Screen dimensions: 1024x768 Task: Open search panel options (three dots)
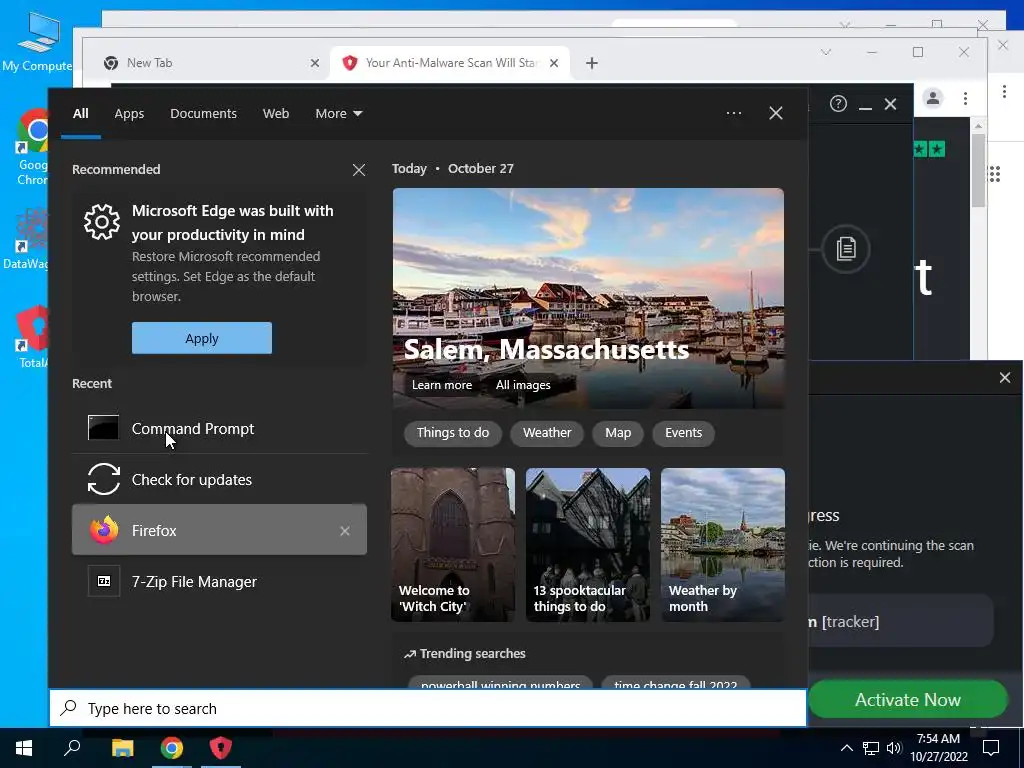point(734,113)
